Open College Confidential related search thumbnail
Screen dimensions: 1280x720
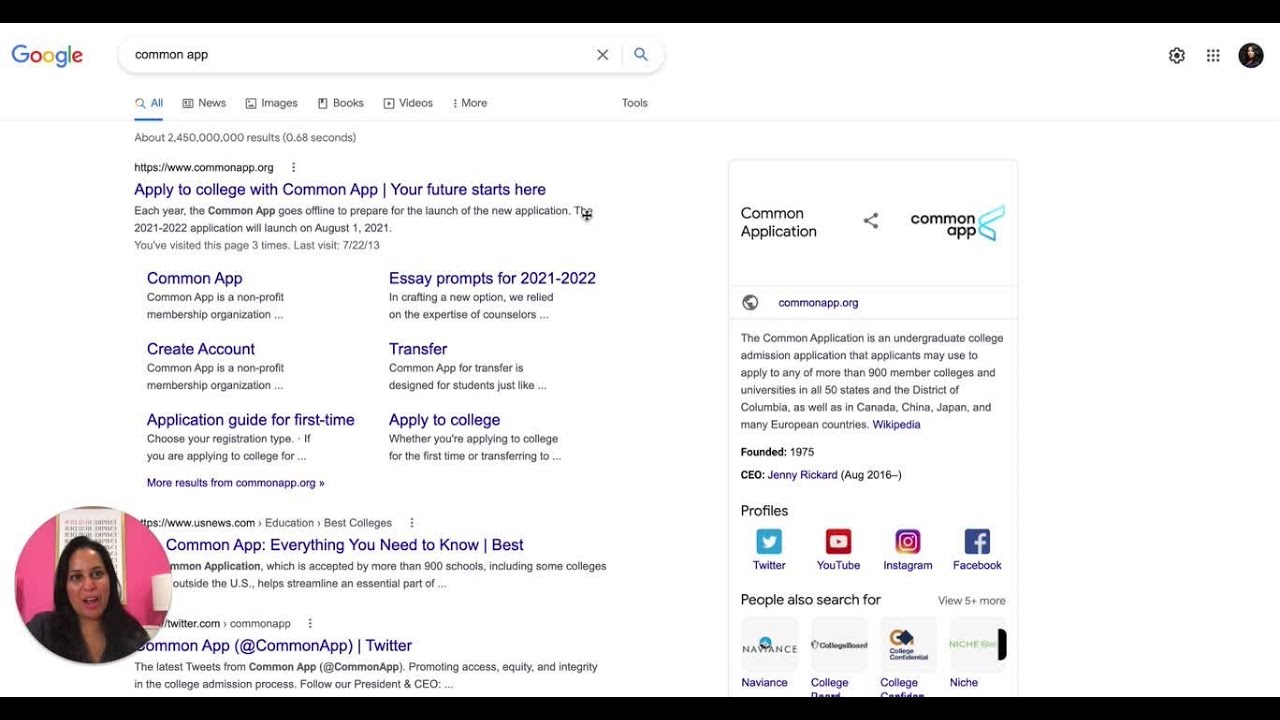(x=908, y=645)
